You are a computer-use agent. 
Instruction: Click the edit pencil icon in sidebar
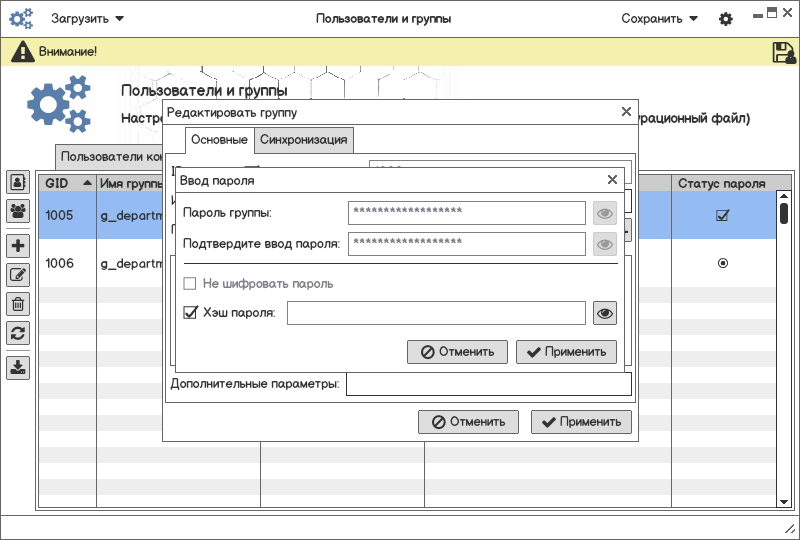click(x=18, y=275)
